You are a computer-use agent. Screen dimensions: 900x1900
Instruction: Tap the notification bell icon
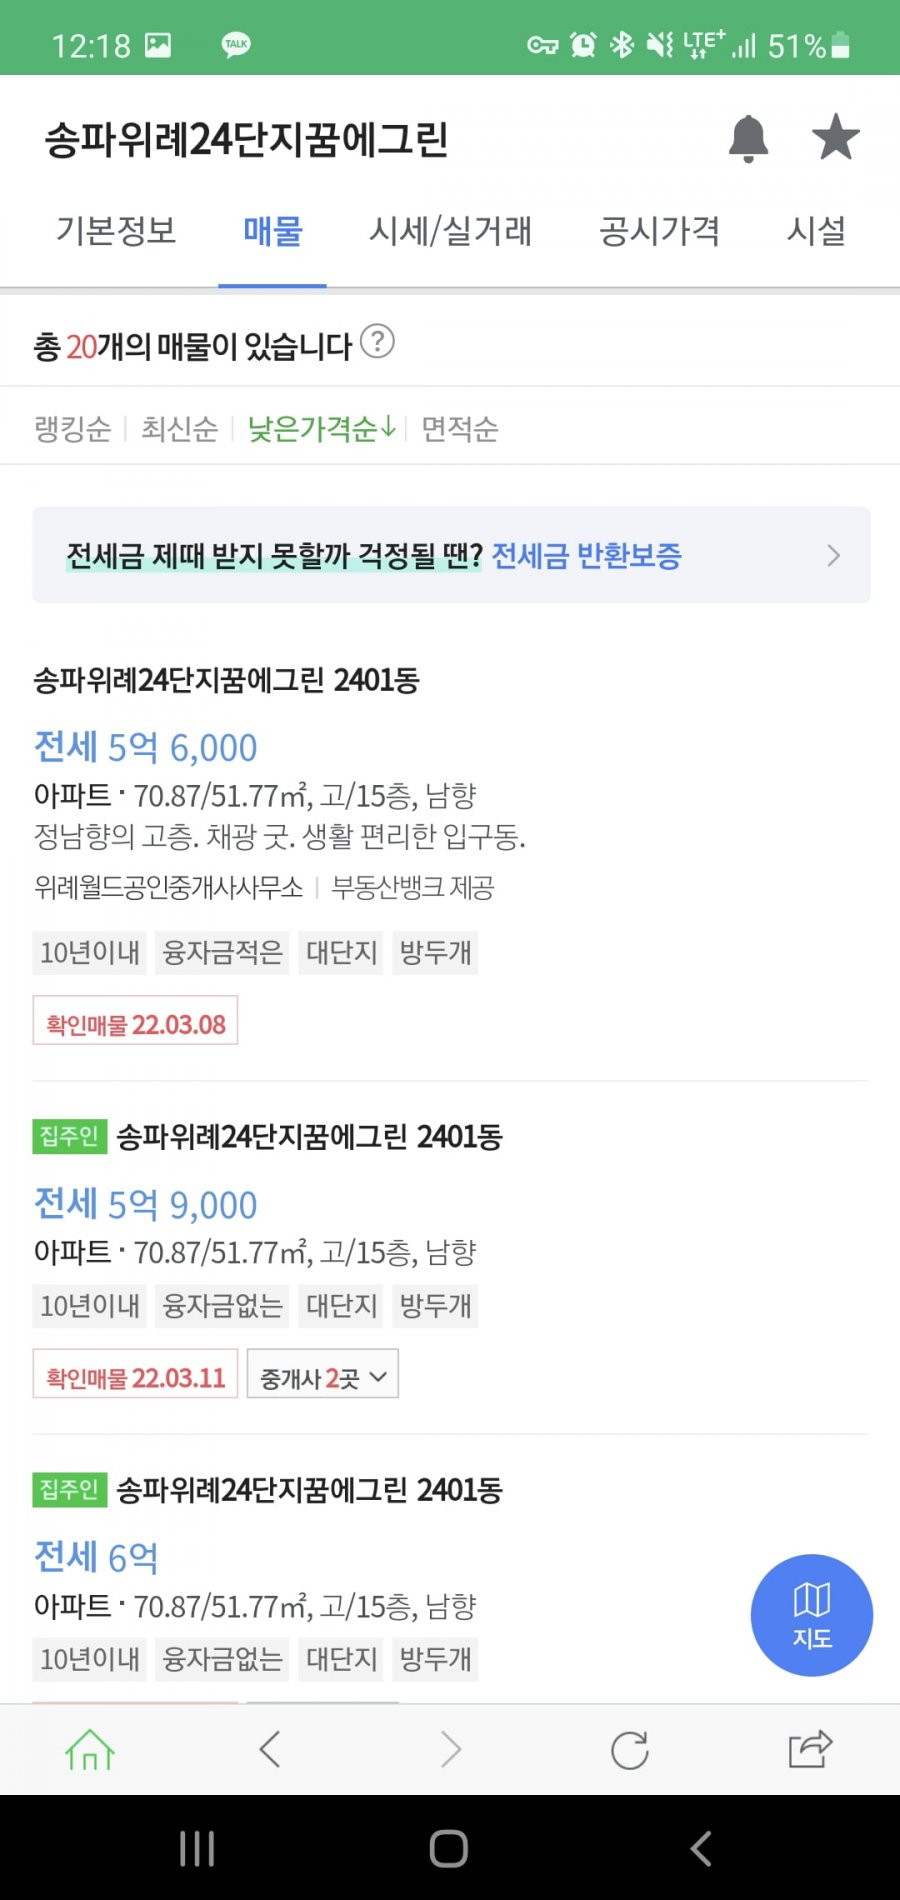(x=748, y=138)
